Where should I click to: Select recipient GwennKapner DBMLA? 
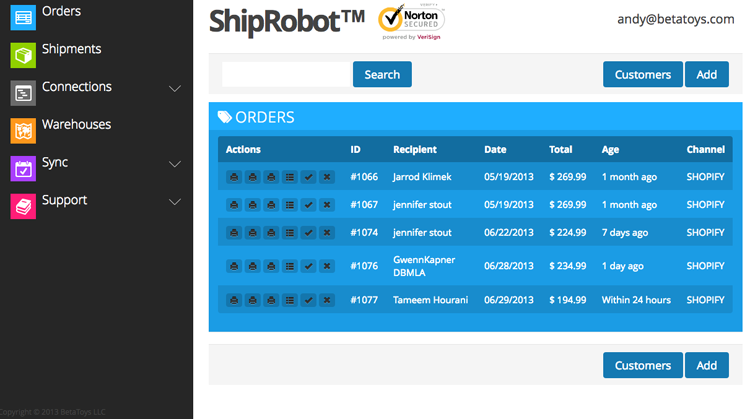(424, 266)
